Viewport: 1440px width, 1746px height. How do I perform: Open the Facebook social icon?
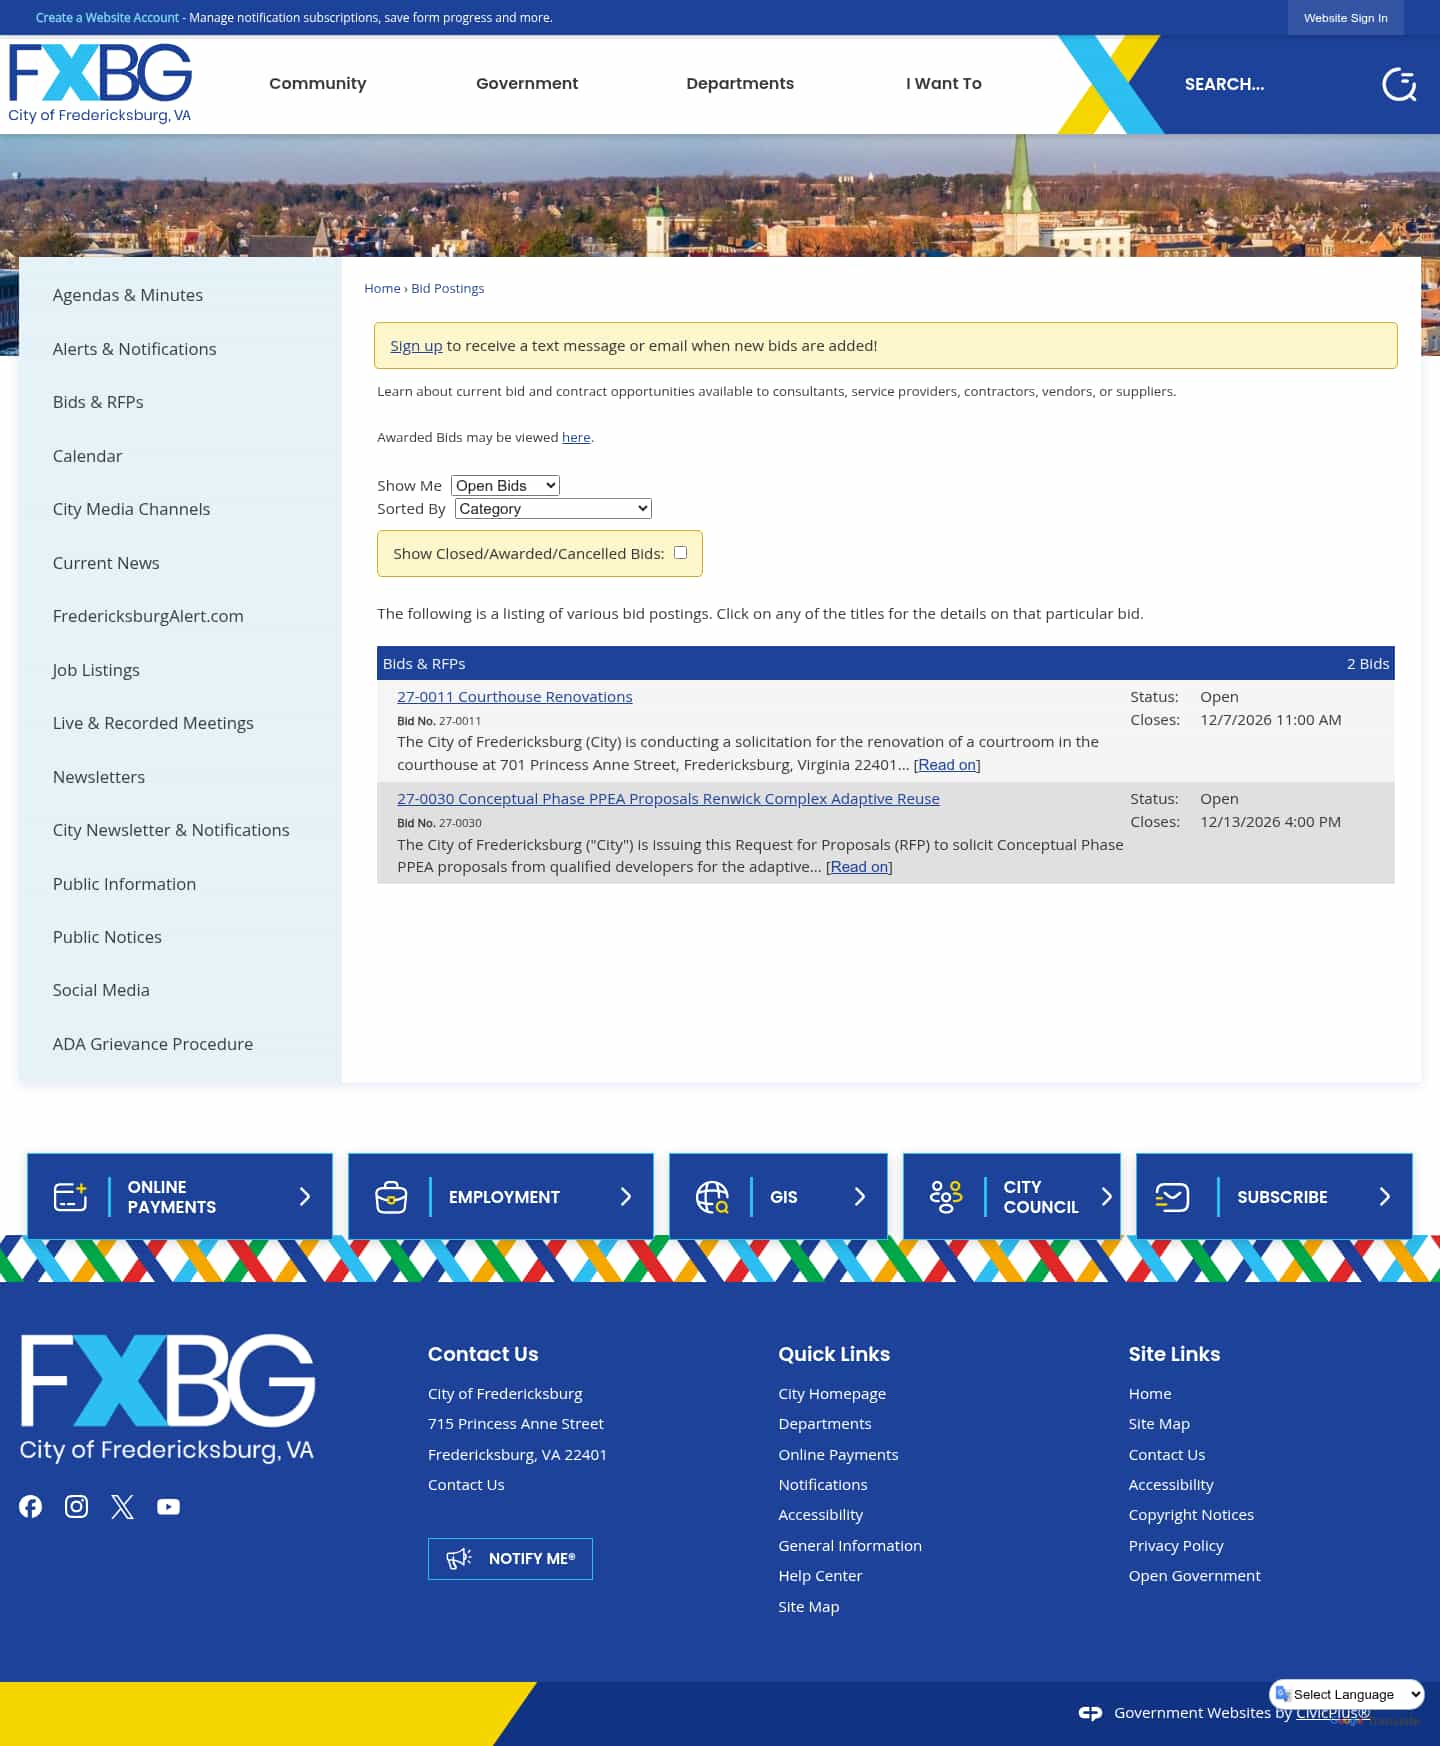click(x=31, y=1506)
